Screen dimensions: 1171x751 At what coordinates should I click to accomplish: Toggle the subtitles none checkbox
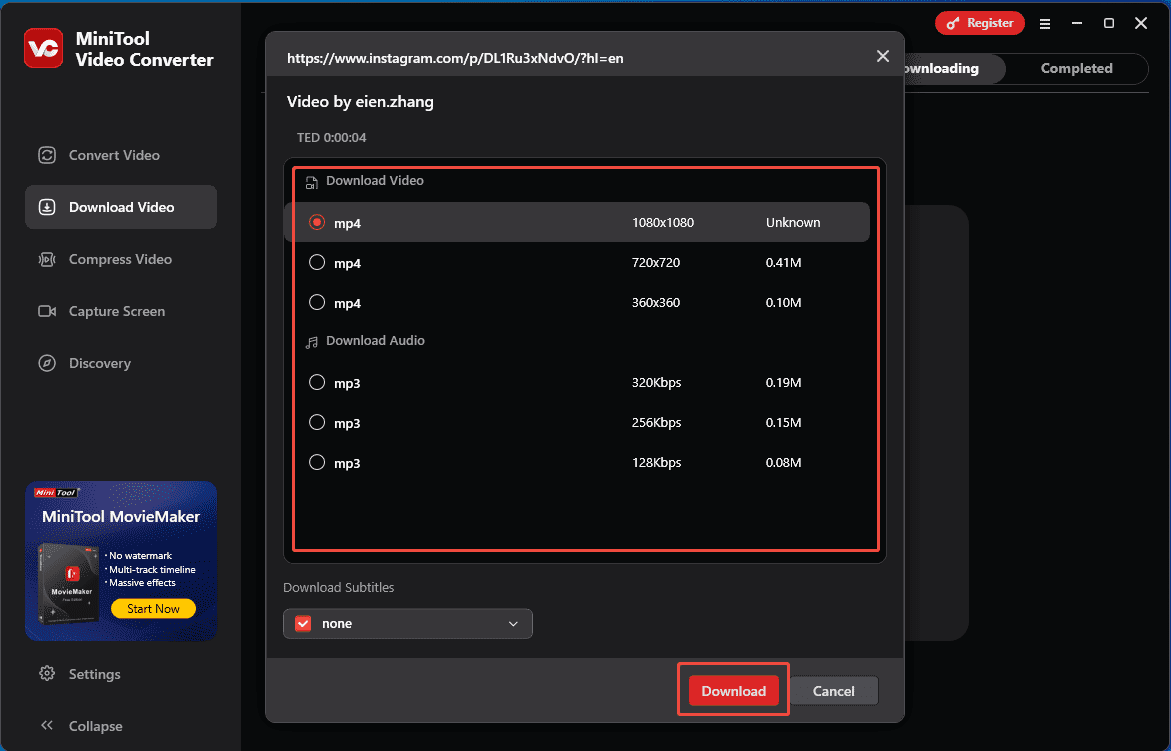click(303, 624)
